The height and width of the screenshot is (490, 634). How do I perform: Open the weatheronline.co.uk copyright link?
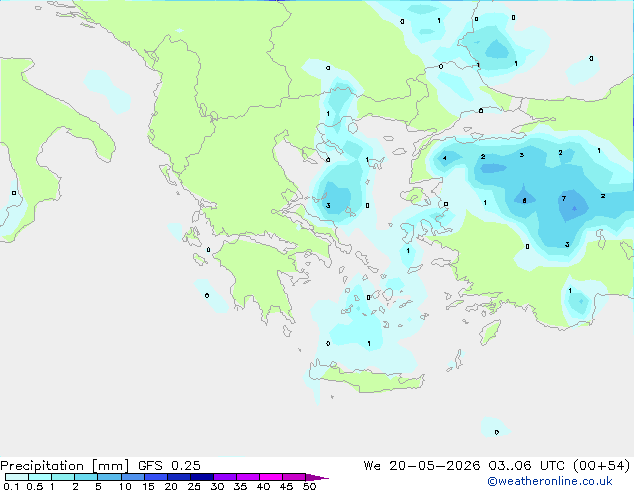pos(550,481)
